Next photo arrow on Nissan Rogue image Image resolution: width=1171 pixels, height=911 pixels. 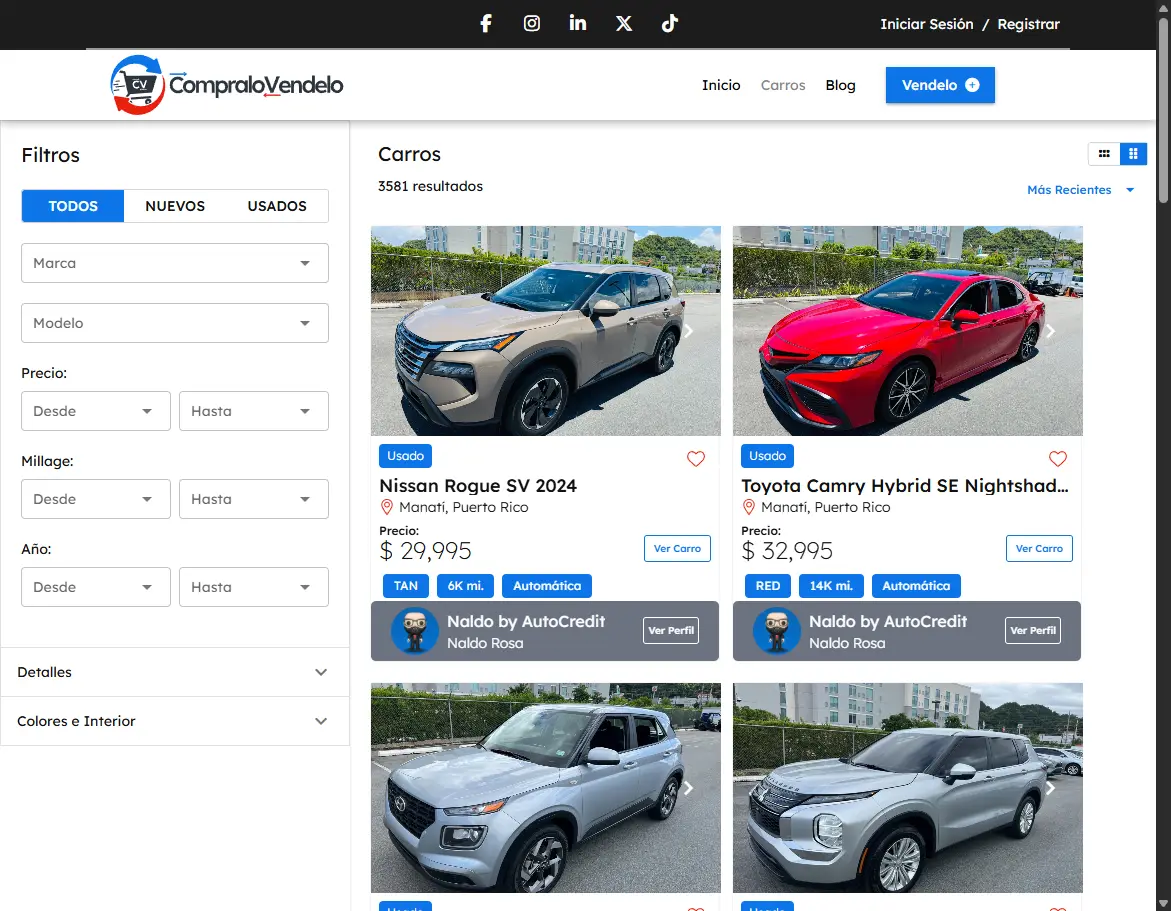click(x=689, y=331)
